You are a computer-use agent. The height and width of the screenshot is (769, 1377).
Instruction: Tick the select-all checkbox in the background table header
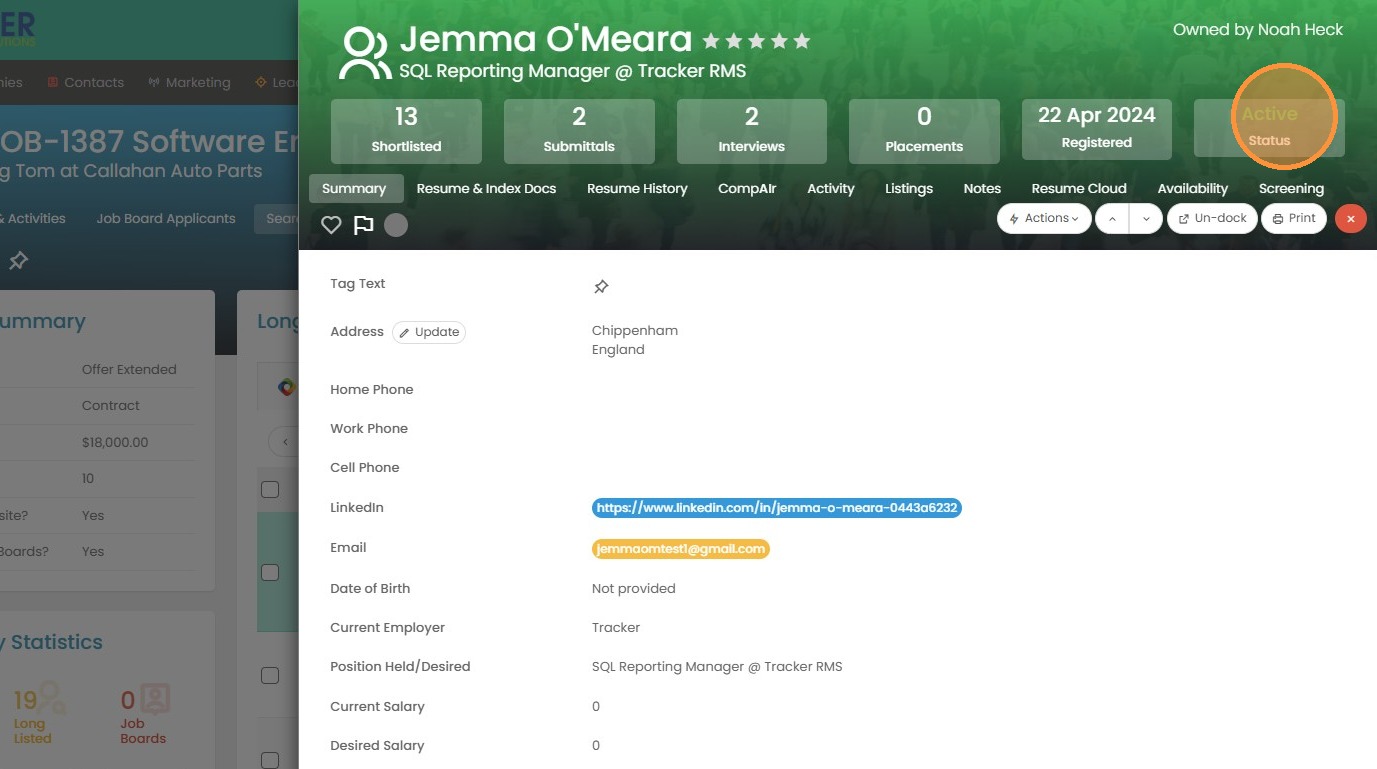[x=270, y=489]
